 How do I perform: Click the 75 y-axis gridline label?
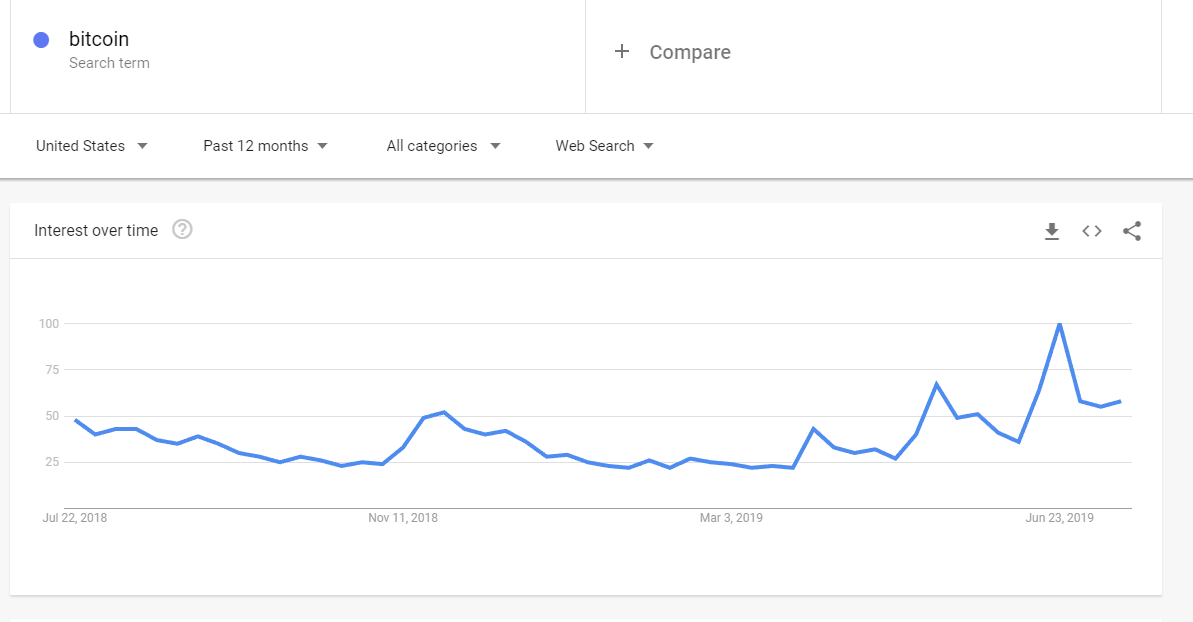(49, 370)
